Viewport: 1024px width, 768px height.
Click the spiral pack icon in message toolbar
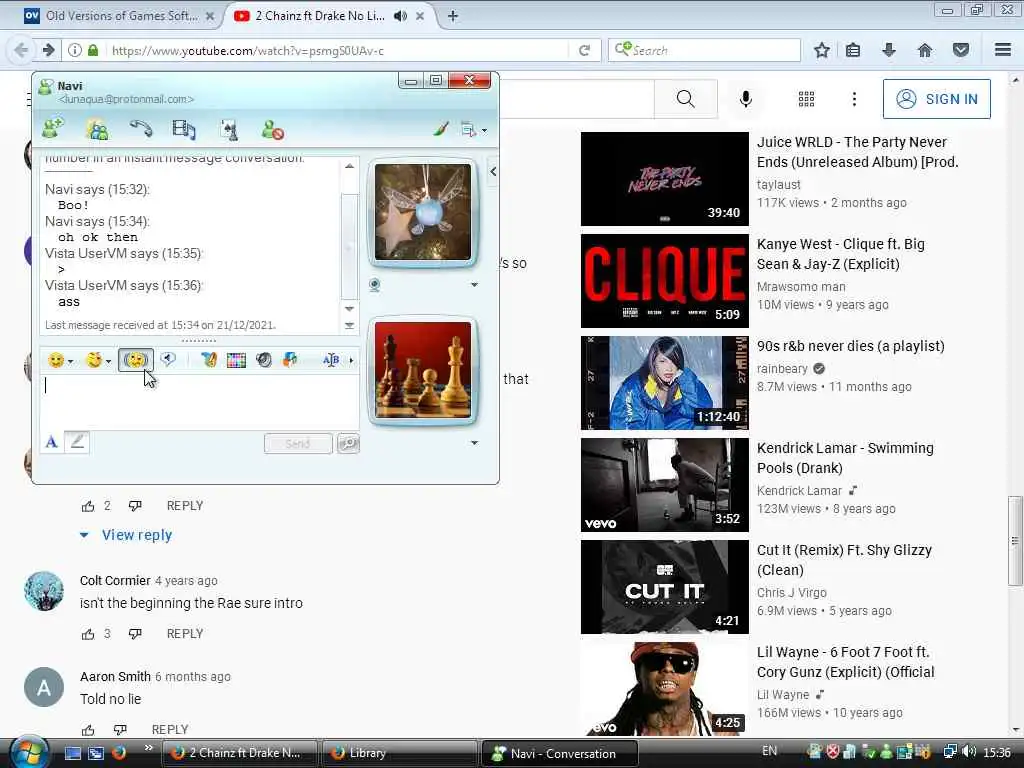point(264,360)
